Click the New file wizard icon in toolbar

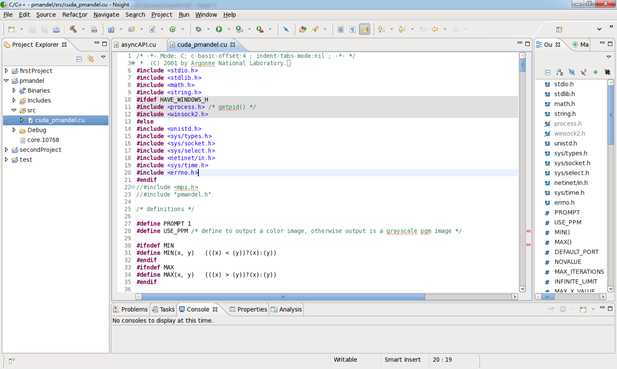point(11,29)
